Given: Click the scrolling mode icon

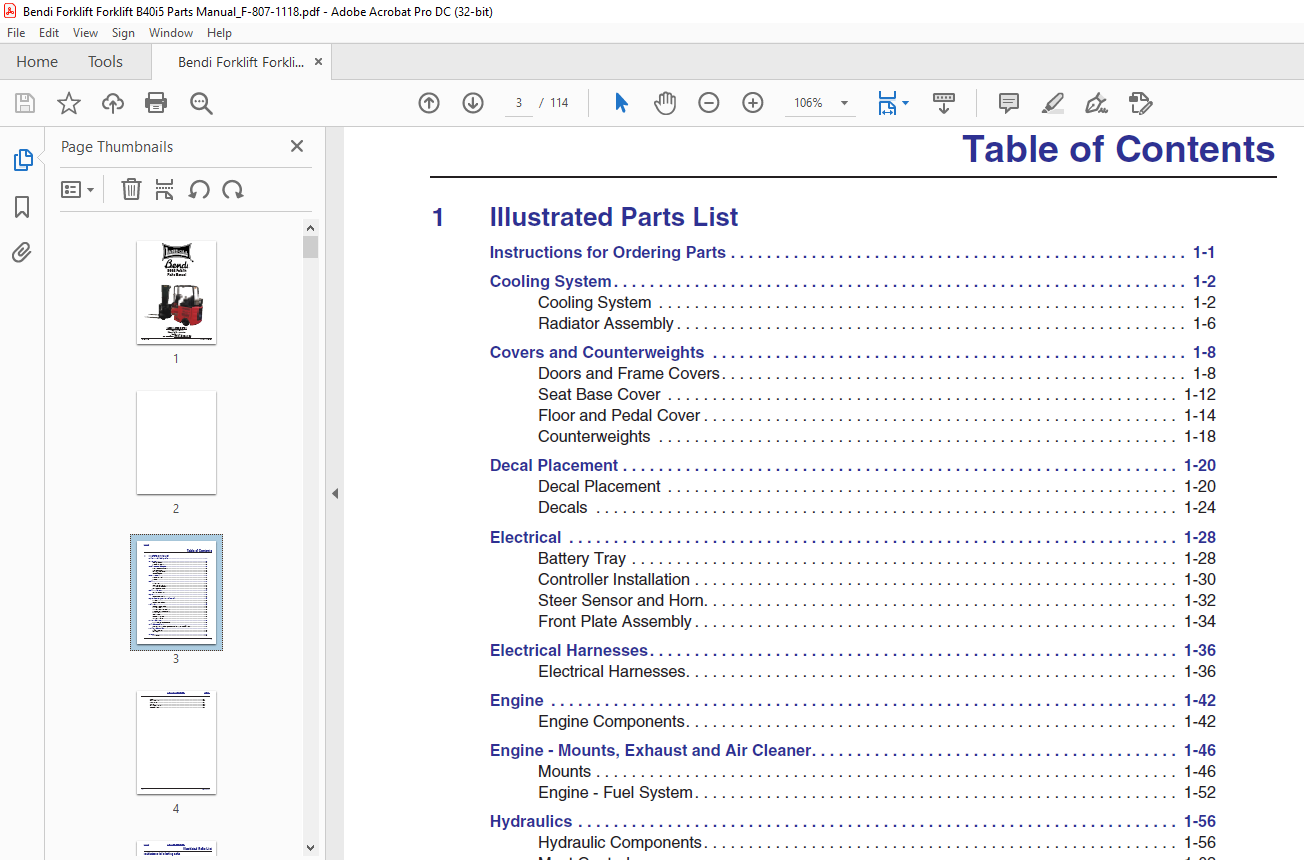Looking at the screenshot, I should click(944, 103).
